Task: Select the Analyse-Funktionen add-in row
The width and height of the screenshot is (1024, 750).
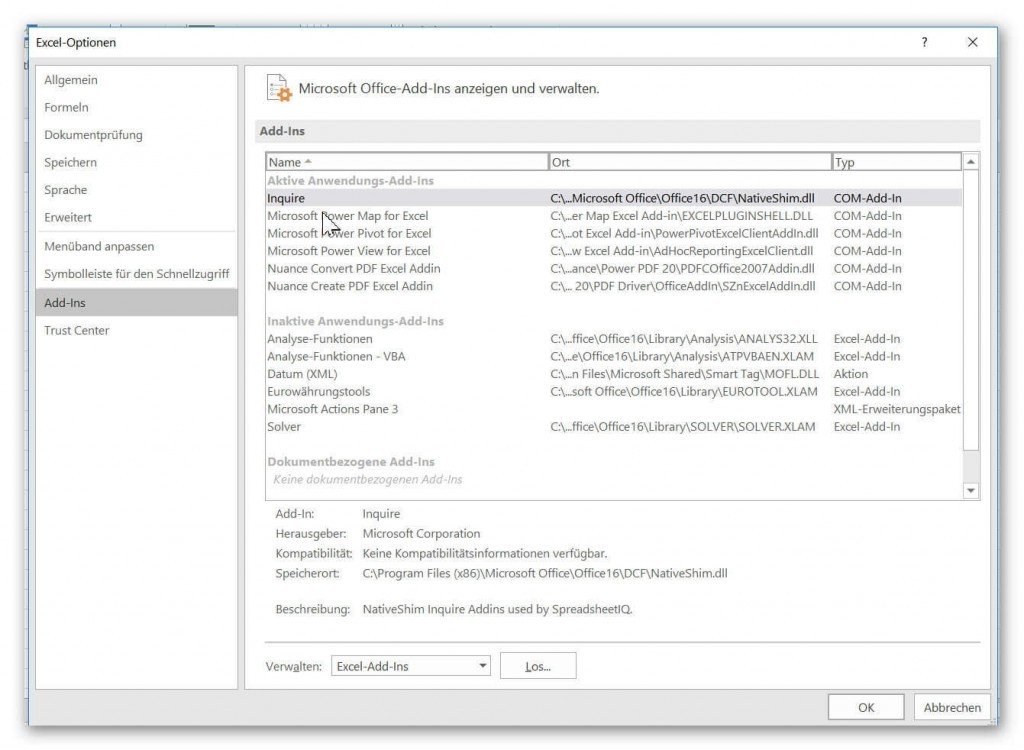Action: 614,338
